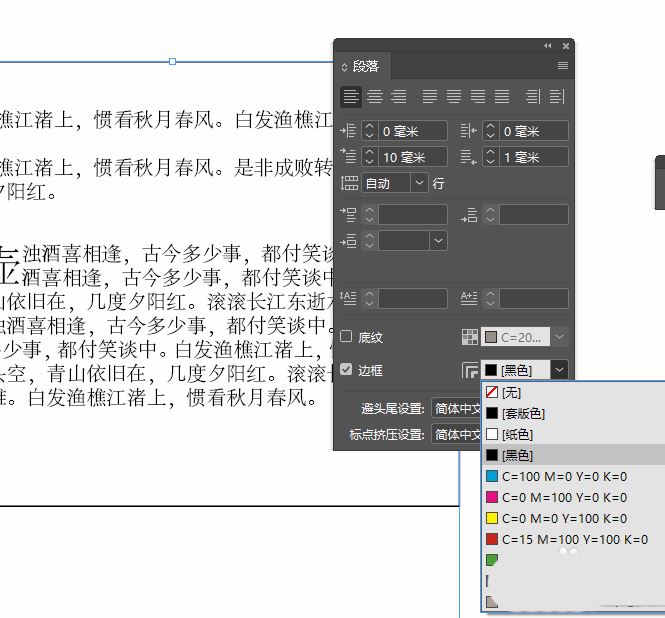This screenshot has width=665, height=618.
Task: Select align away from spine icon
Action: (557, 96)
